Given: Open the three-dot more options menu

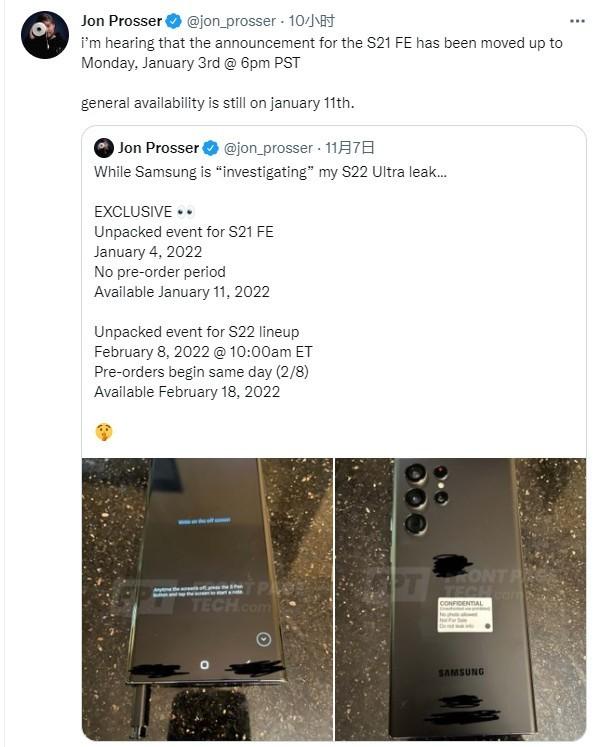Looking at the screenshot, I should click(x=577, y=21).
